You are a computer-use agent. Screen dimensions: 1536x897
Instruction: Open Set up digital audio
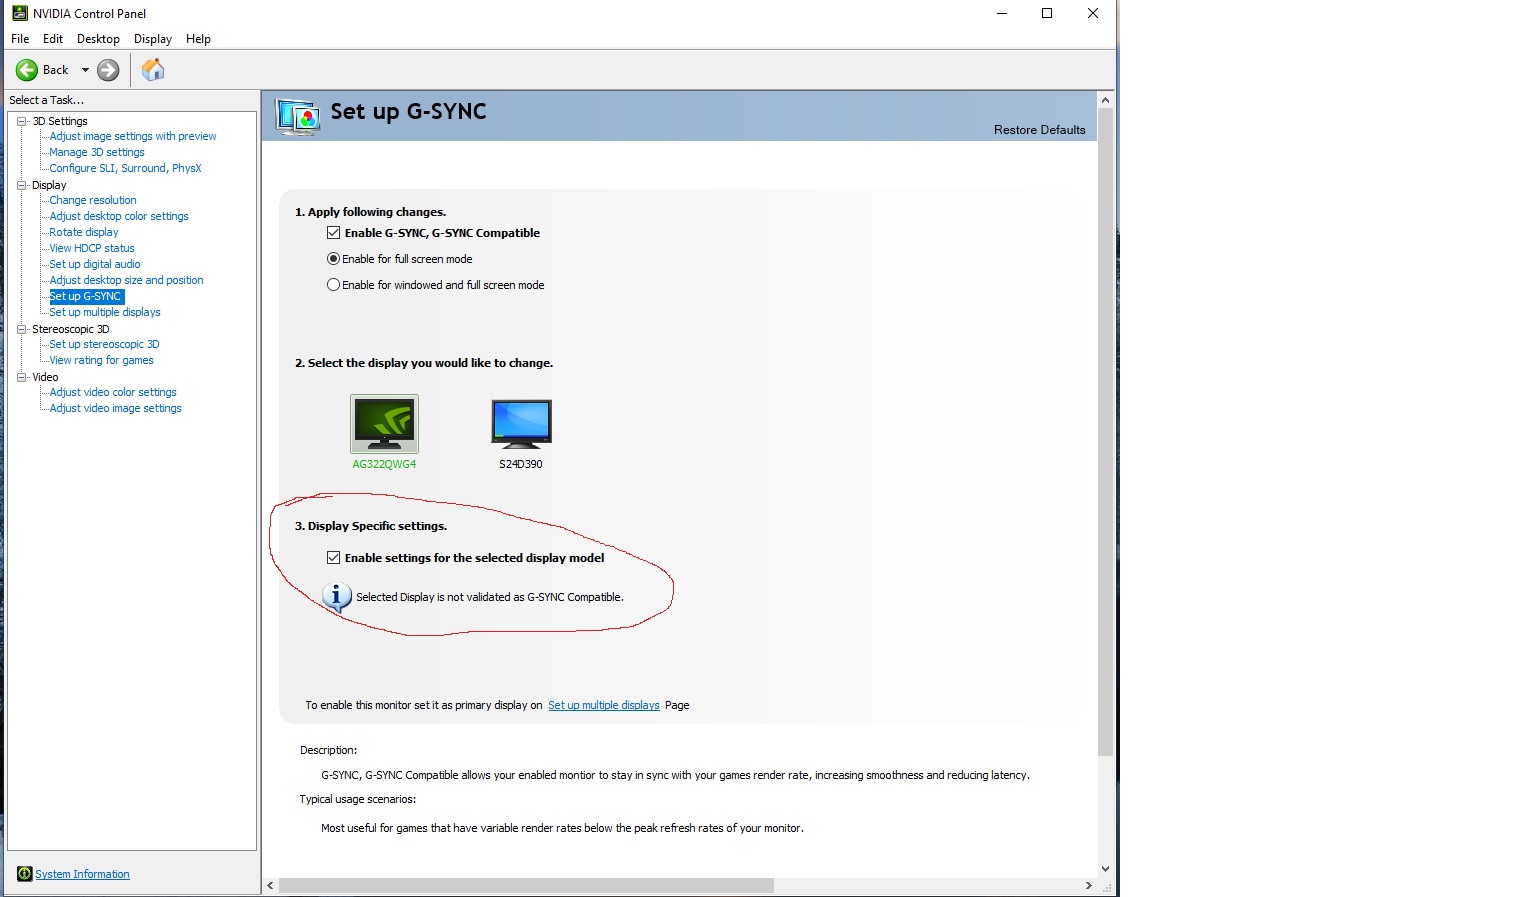pos(95,264)
